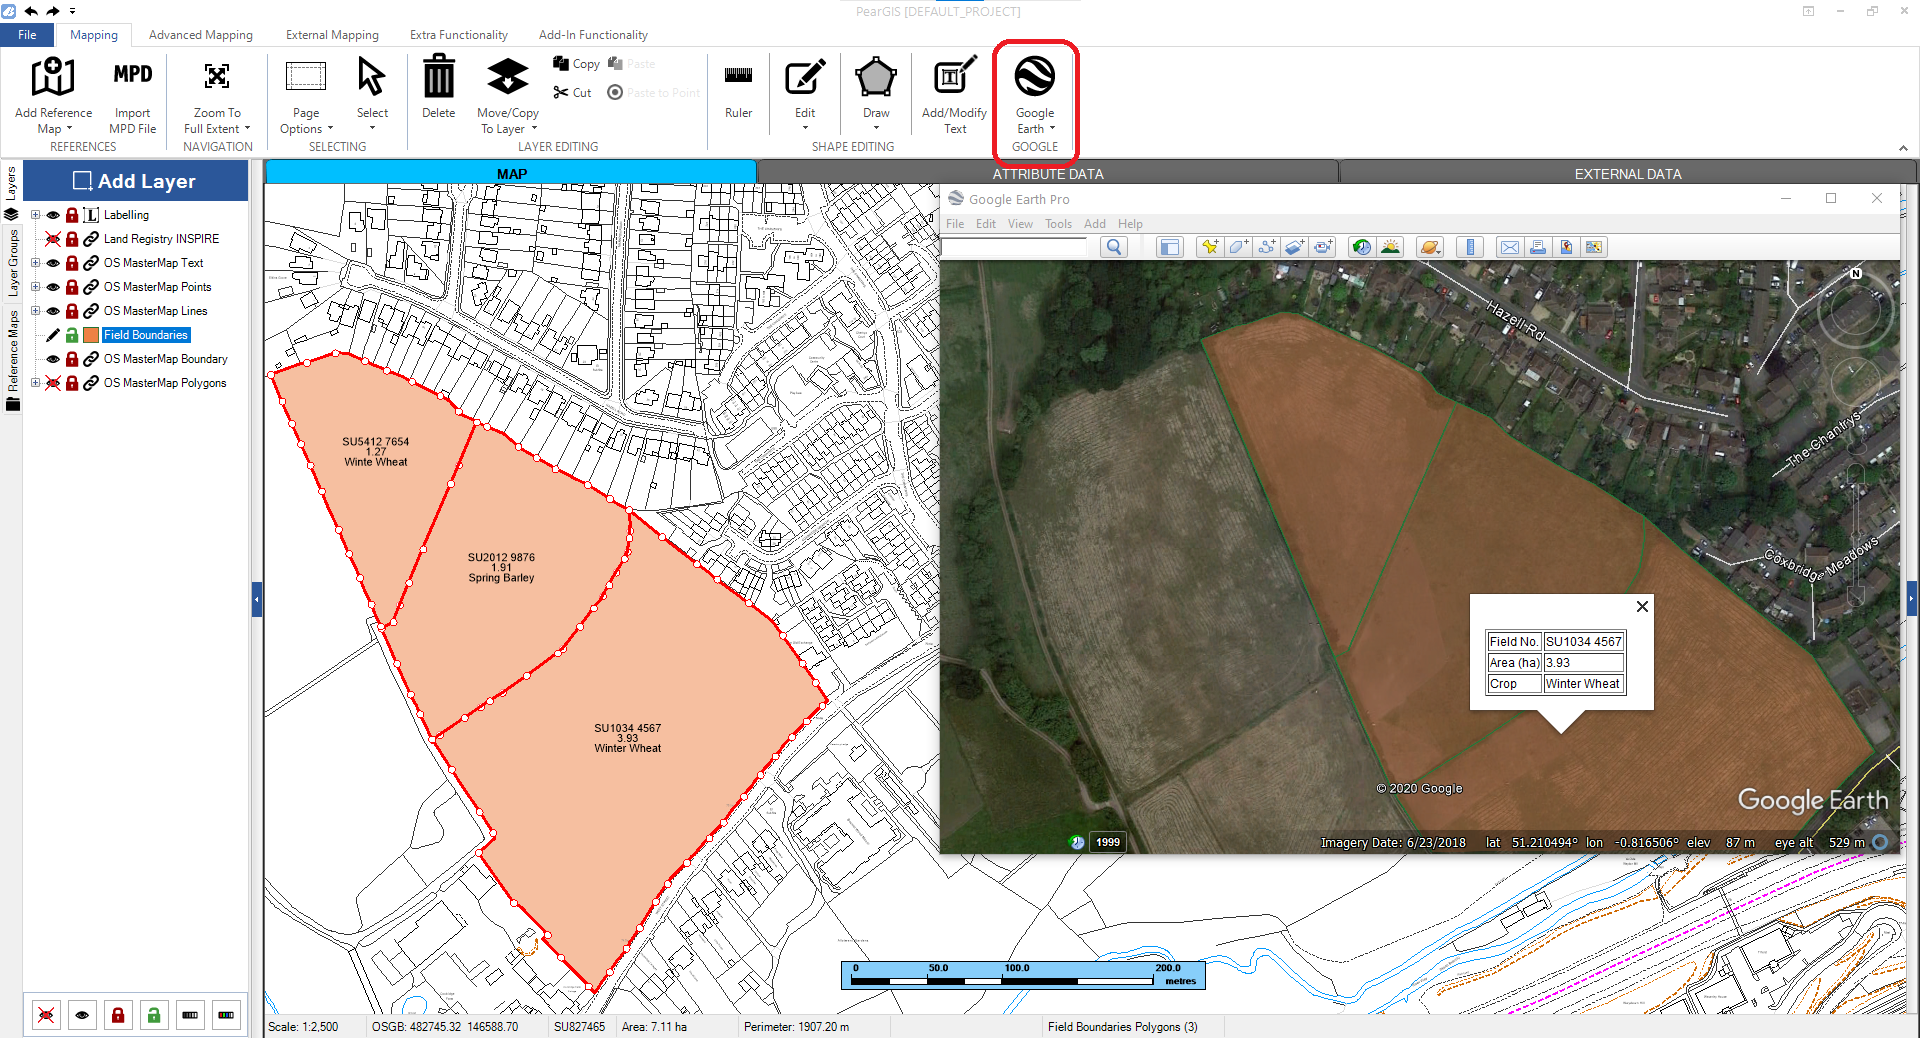Open Extra Functionality ribbon tab
Image resolution: width=1920 pixels, height=1038 pixels.
point(459,35)
